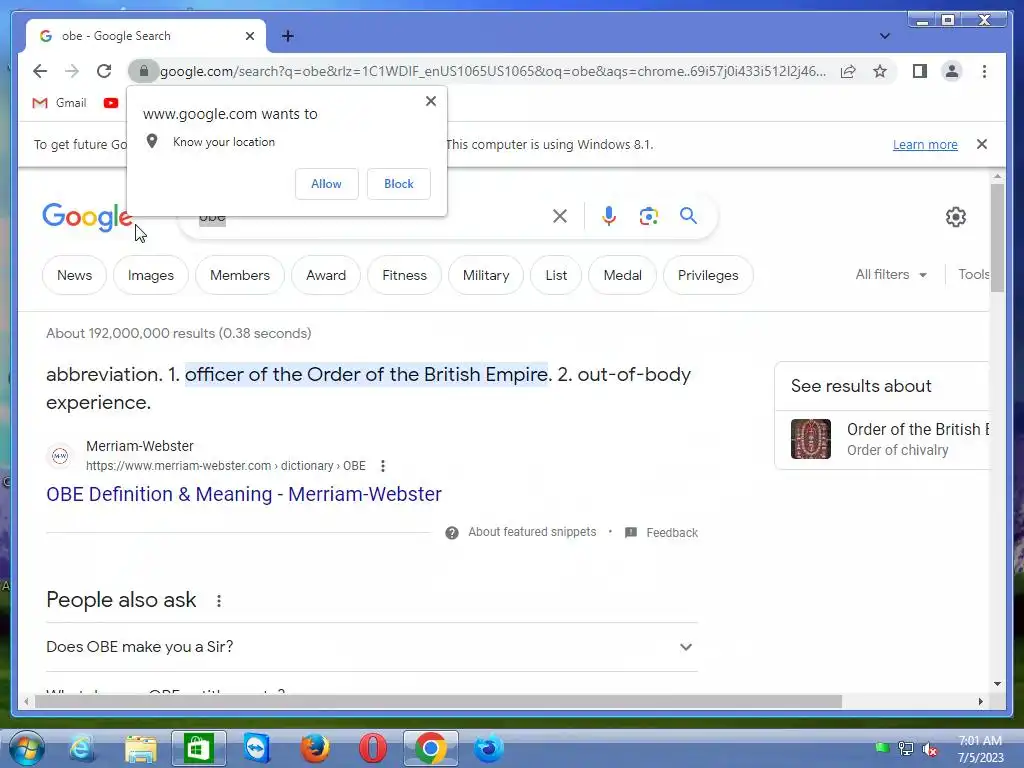The image size is (1024, 768).
Task: Allow Google to know your location
Action: point(327,184)
